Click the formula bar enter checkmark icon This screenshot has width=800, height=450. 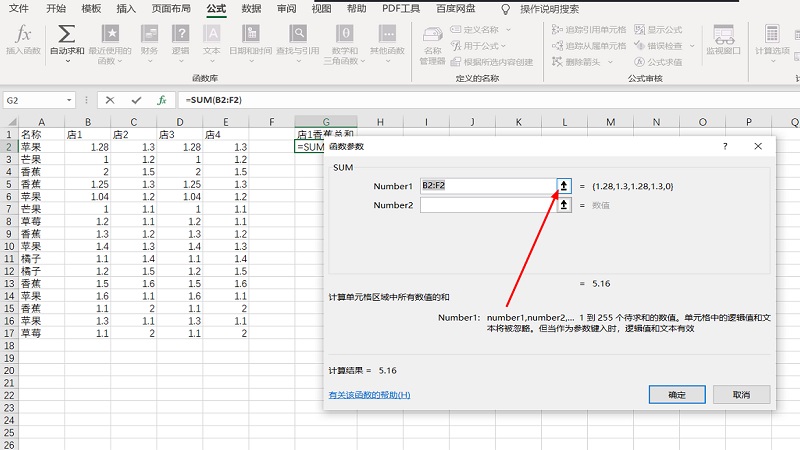(135, 100)
